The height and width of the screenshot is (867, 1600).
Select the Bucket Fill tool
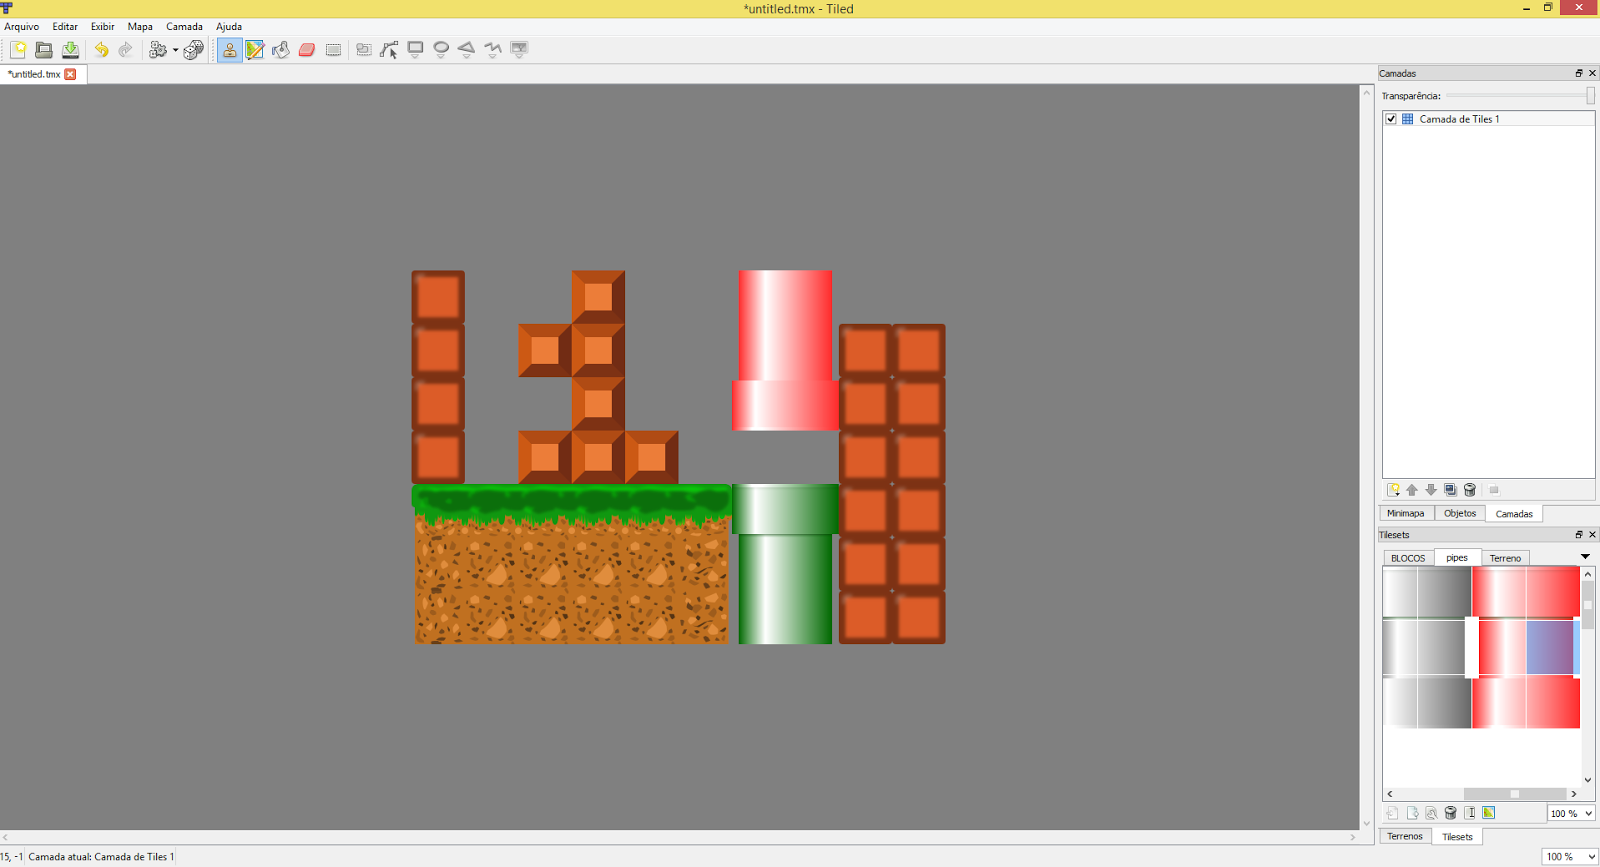pyautogui.click(x=281, y=49)
